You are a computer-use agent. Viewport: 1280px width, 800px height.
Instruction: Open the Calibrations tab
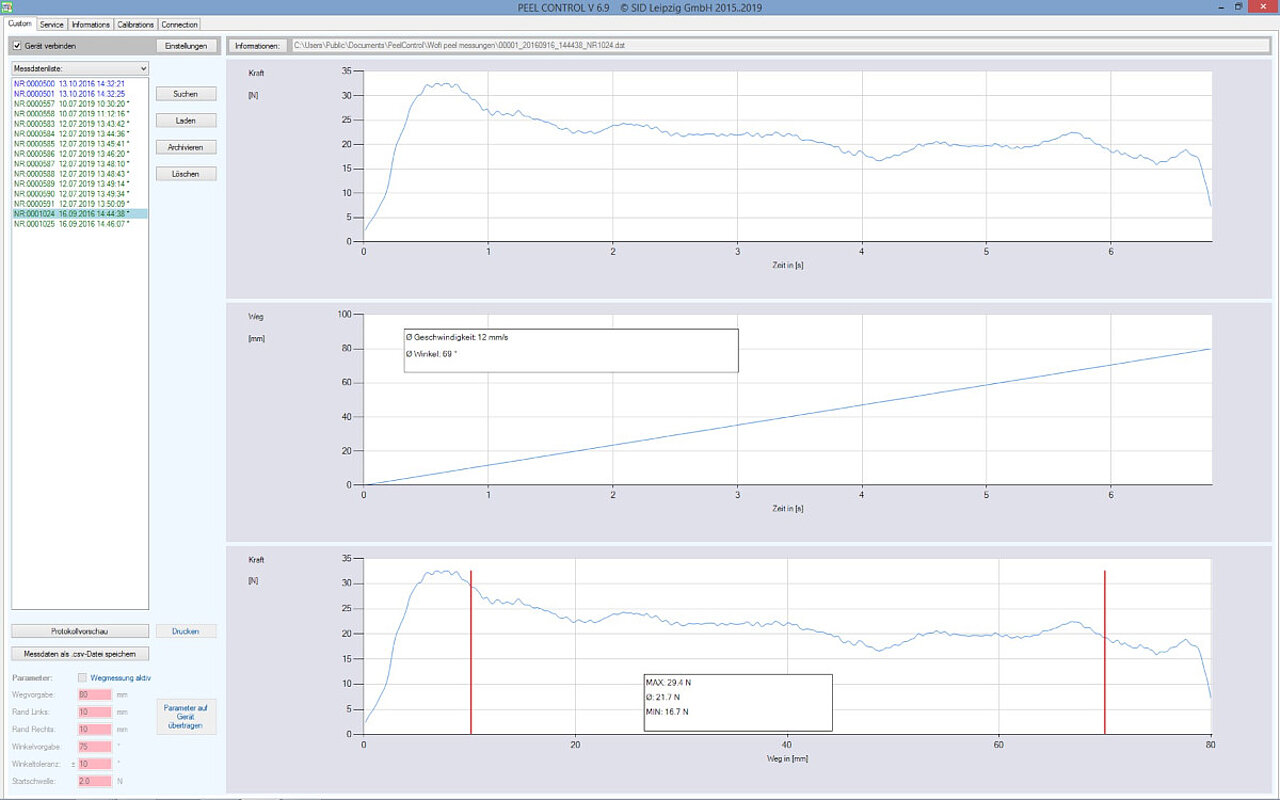(135, 24)
